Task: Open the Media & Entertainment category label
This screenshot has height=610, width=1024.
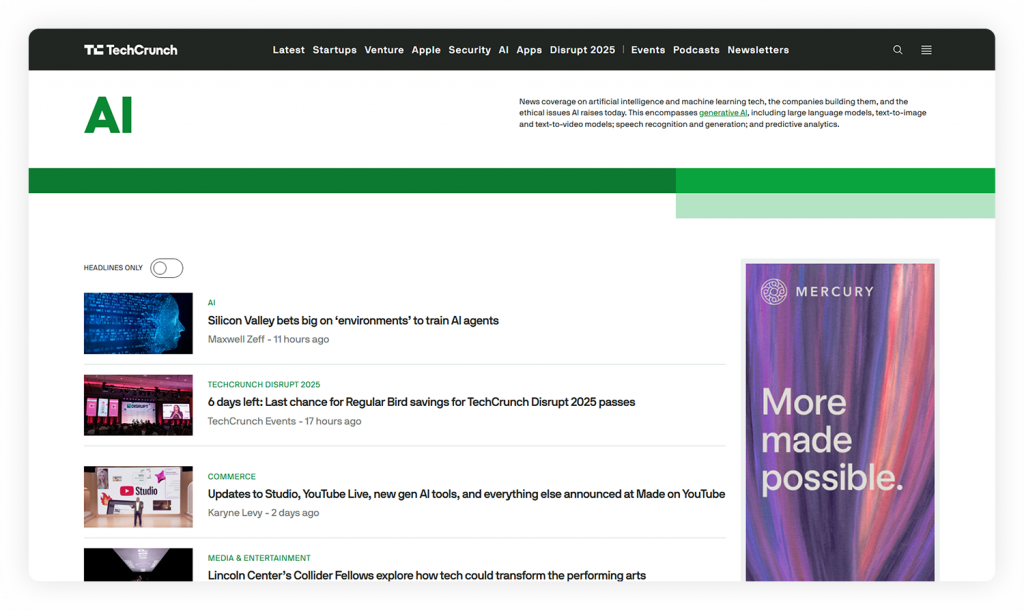Action: pos(259,558)
